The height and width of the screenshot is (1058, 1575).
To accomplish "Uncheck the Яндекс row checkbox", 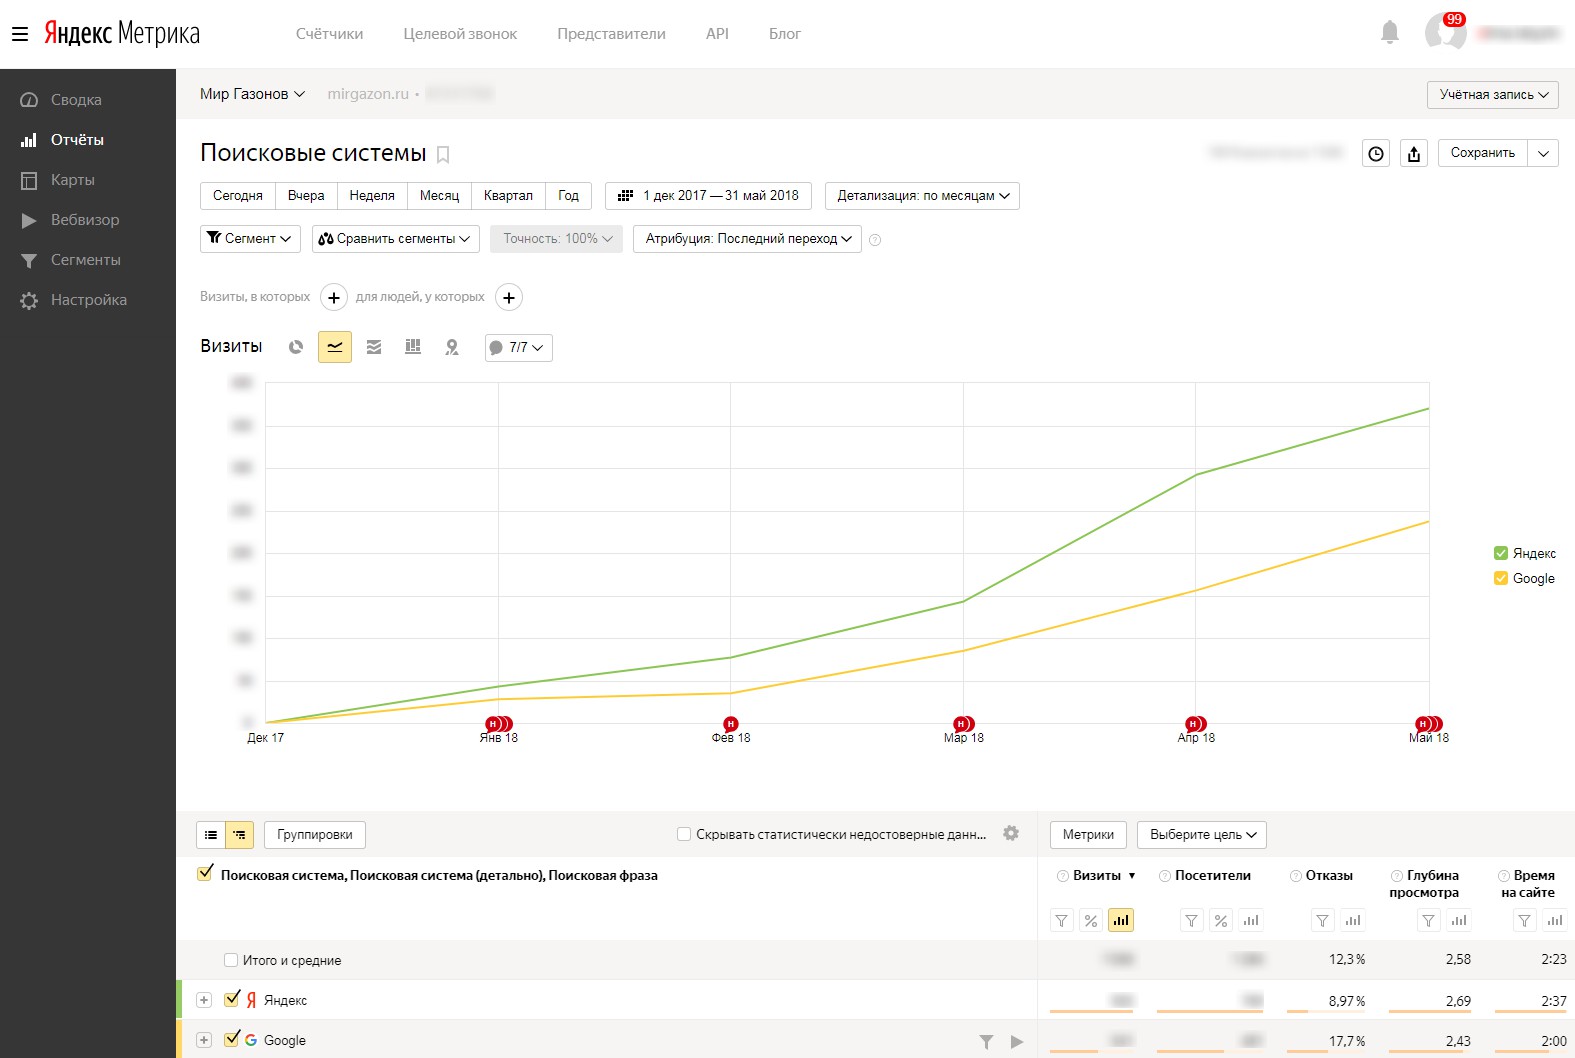I will [x=232, y=999].
